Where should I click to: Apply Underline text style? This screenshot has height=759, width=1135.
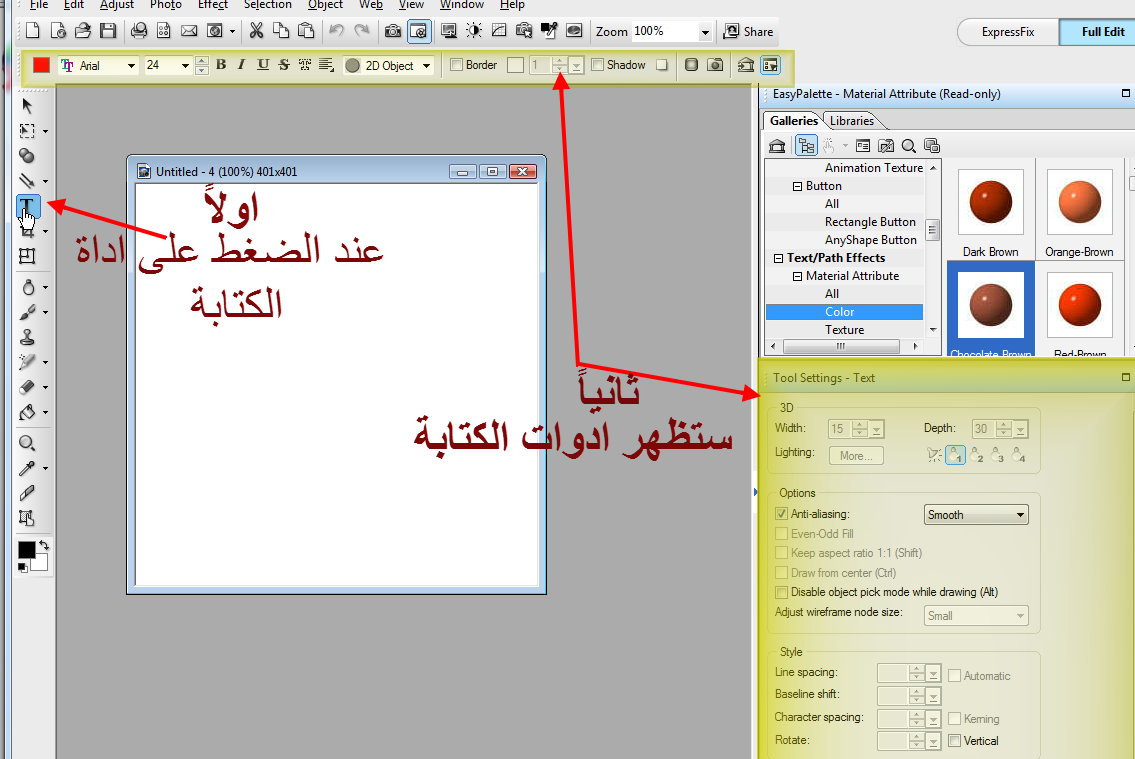coord(263,65)
